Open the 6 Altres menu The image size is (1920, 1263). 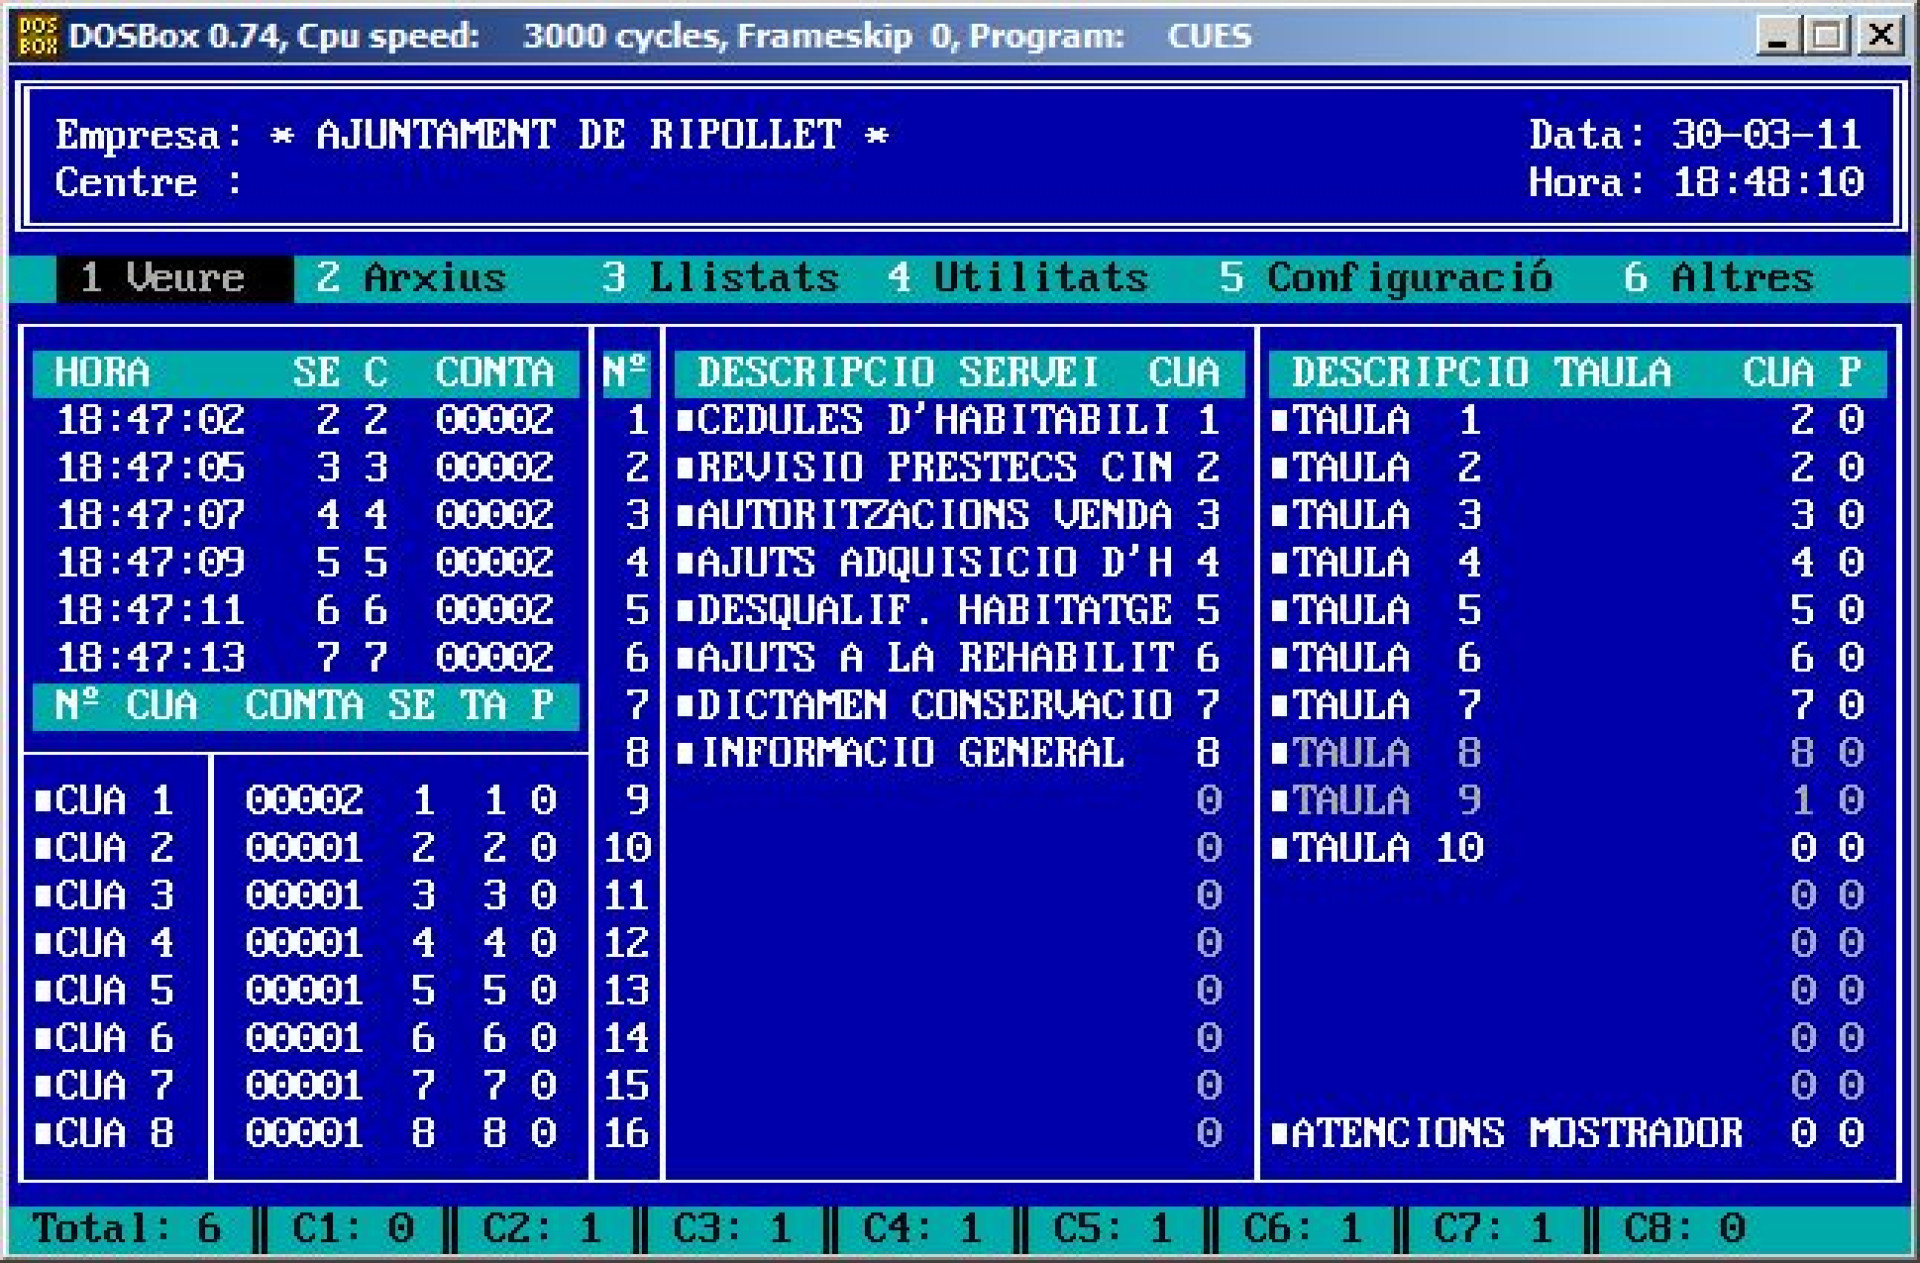click(x=1717, y=277)
